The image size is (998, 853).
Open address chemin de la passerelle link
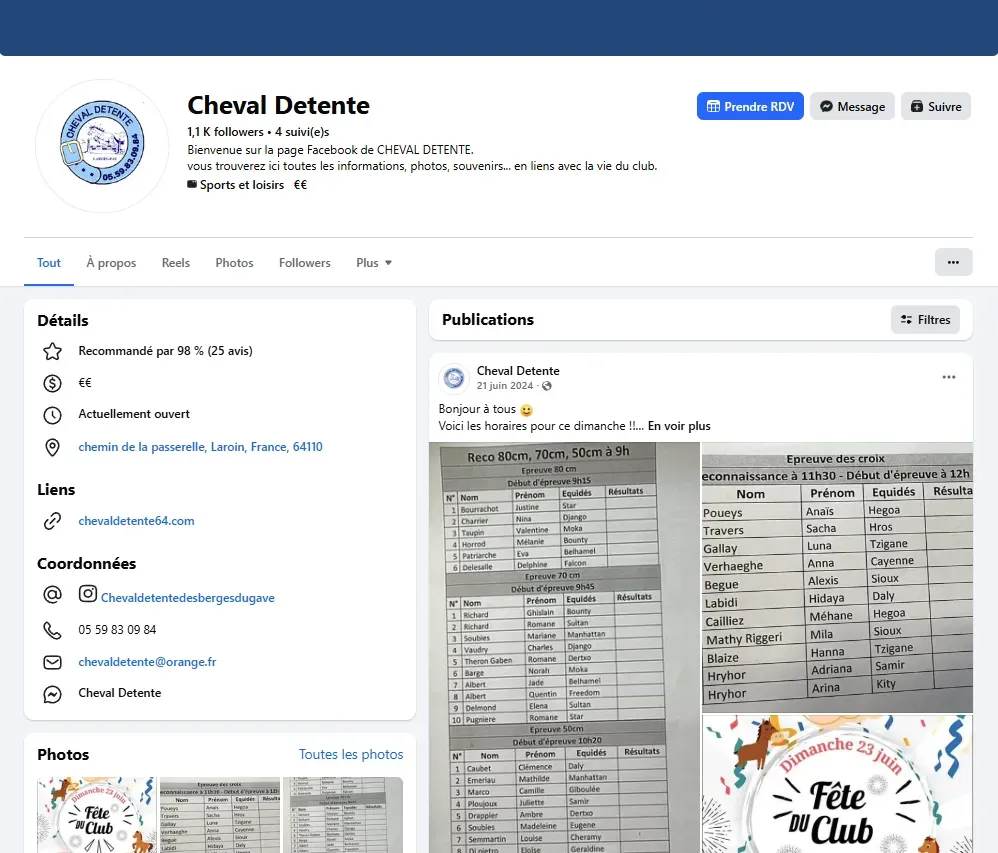click(x=200, y=447)
